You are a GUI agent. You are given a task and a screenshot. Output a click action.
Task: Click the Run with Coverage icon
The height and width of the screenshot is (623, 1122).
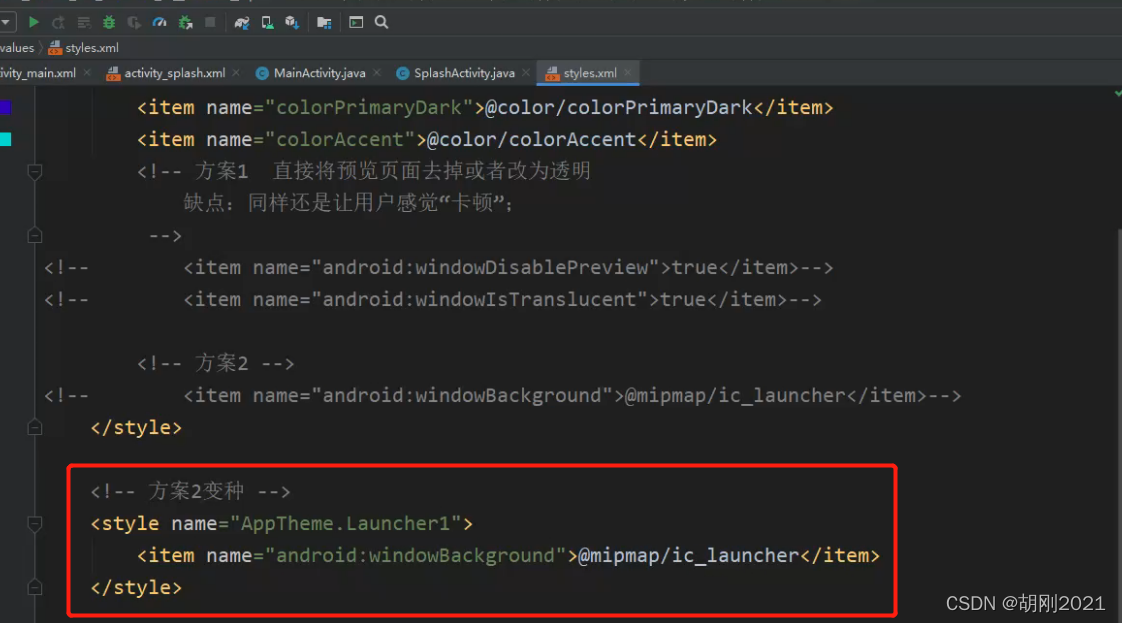coord(134,22)
